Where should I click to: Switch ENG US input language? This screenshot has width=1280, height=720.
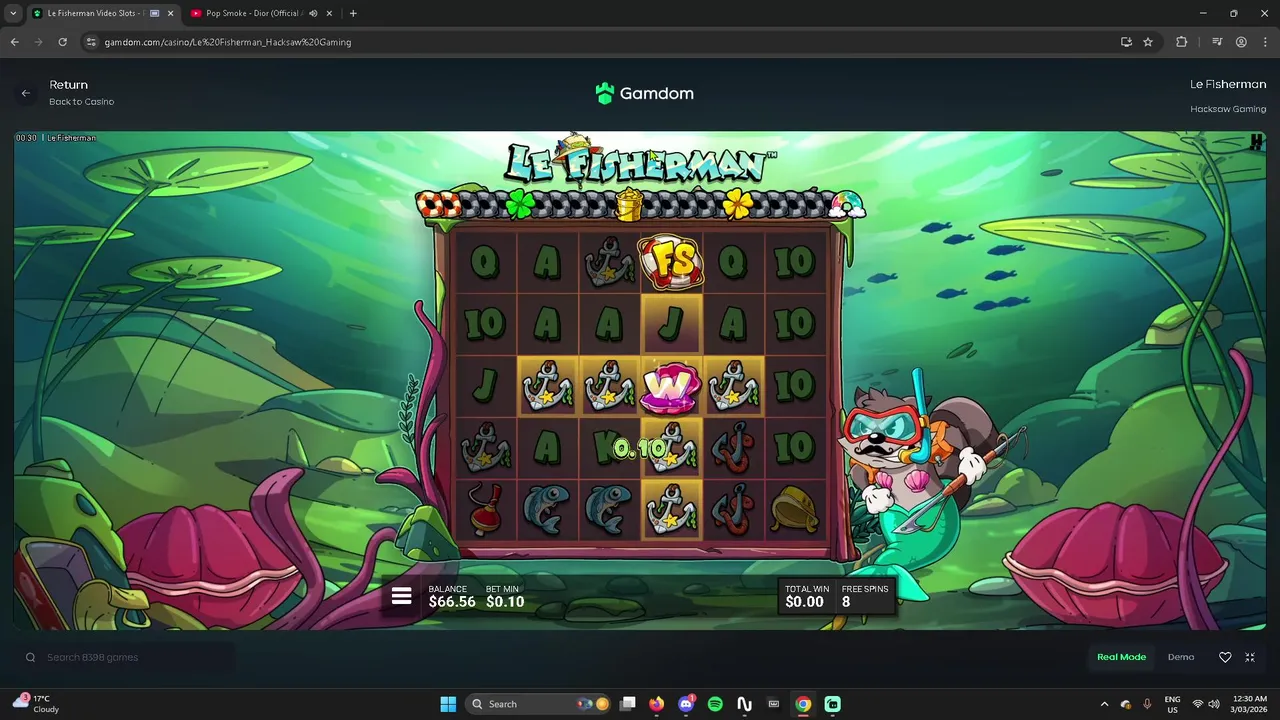(x=1172, y=704)
